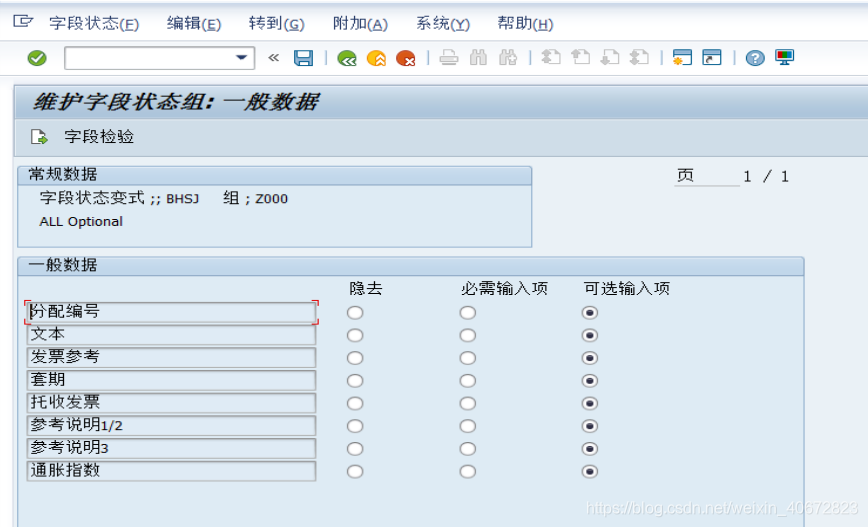
Task: Open the 字段状态(F) menu
Action: pyautogui.click(x=94, y=23)
